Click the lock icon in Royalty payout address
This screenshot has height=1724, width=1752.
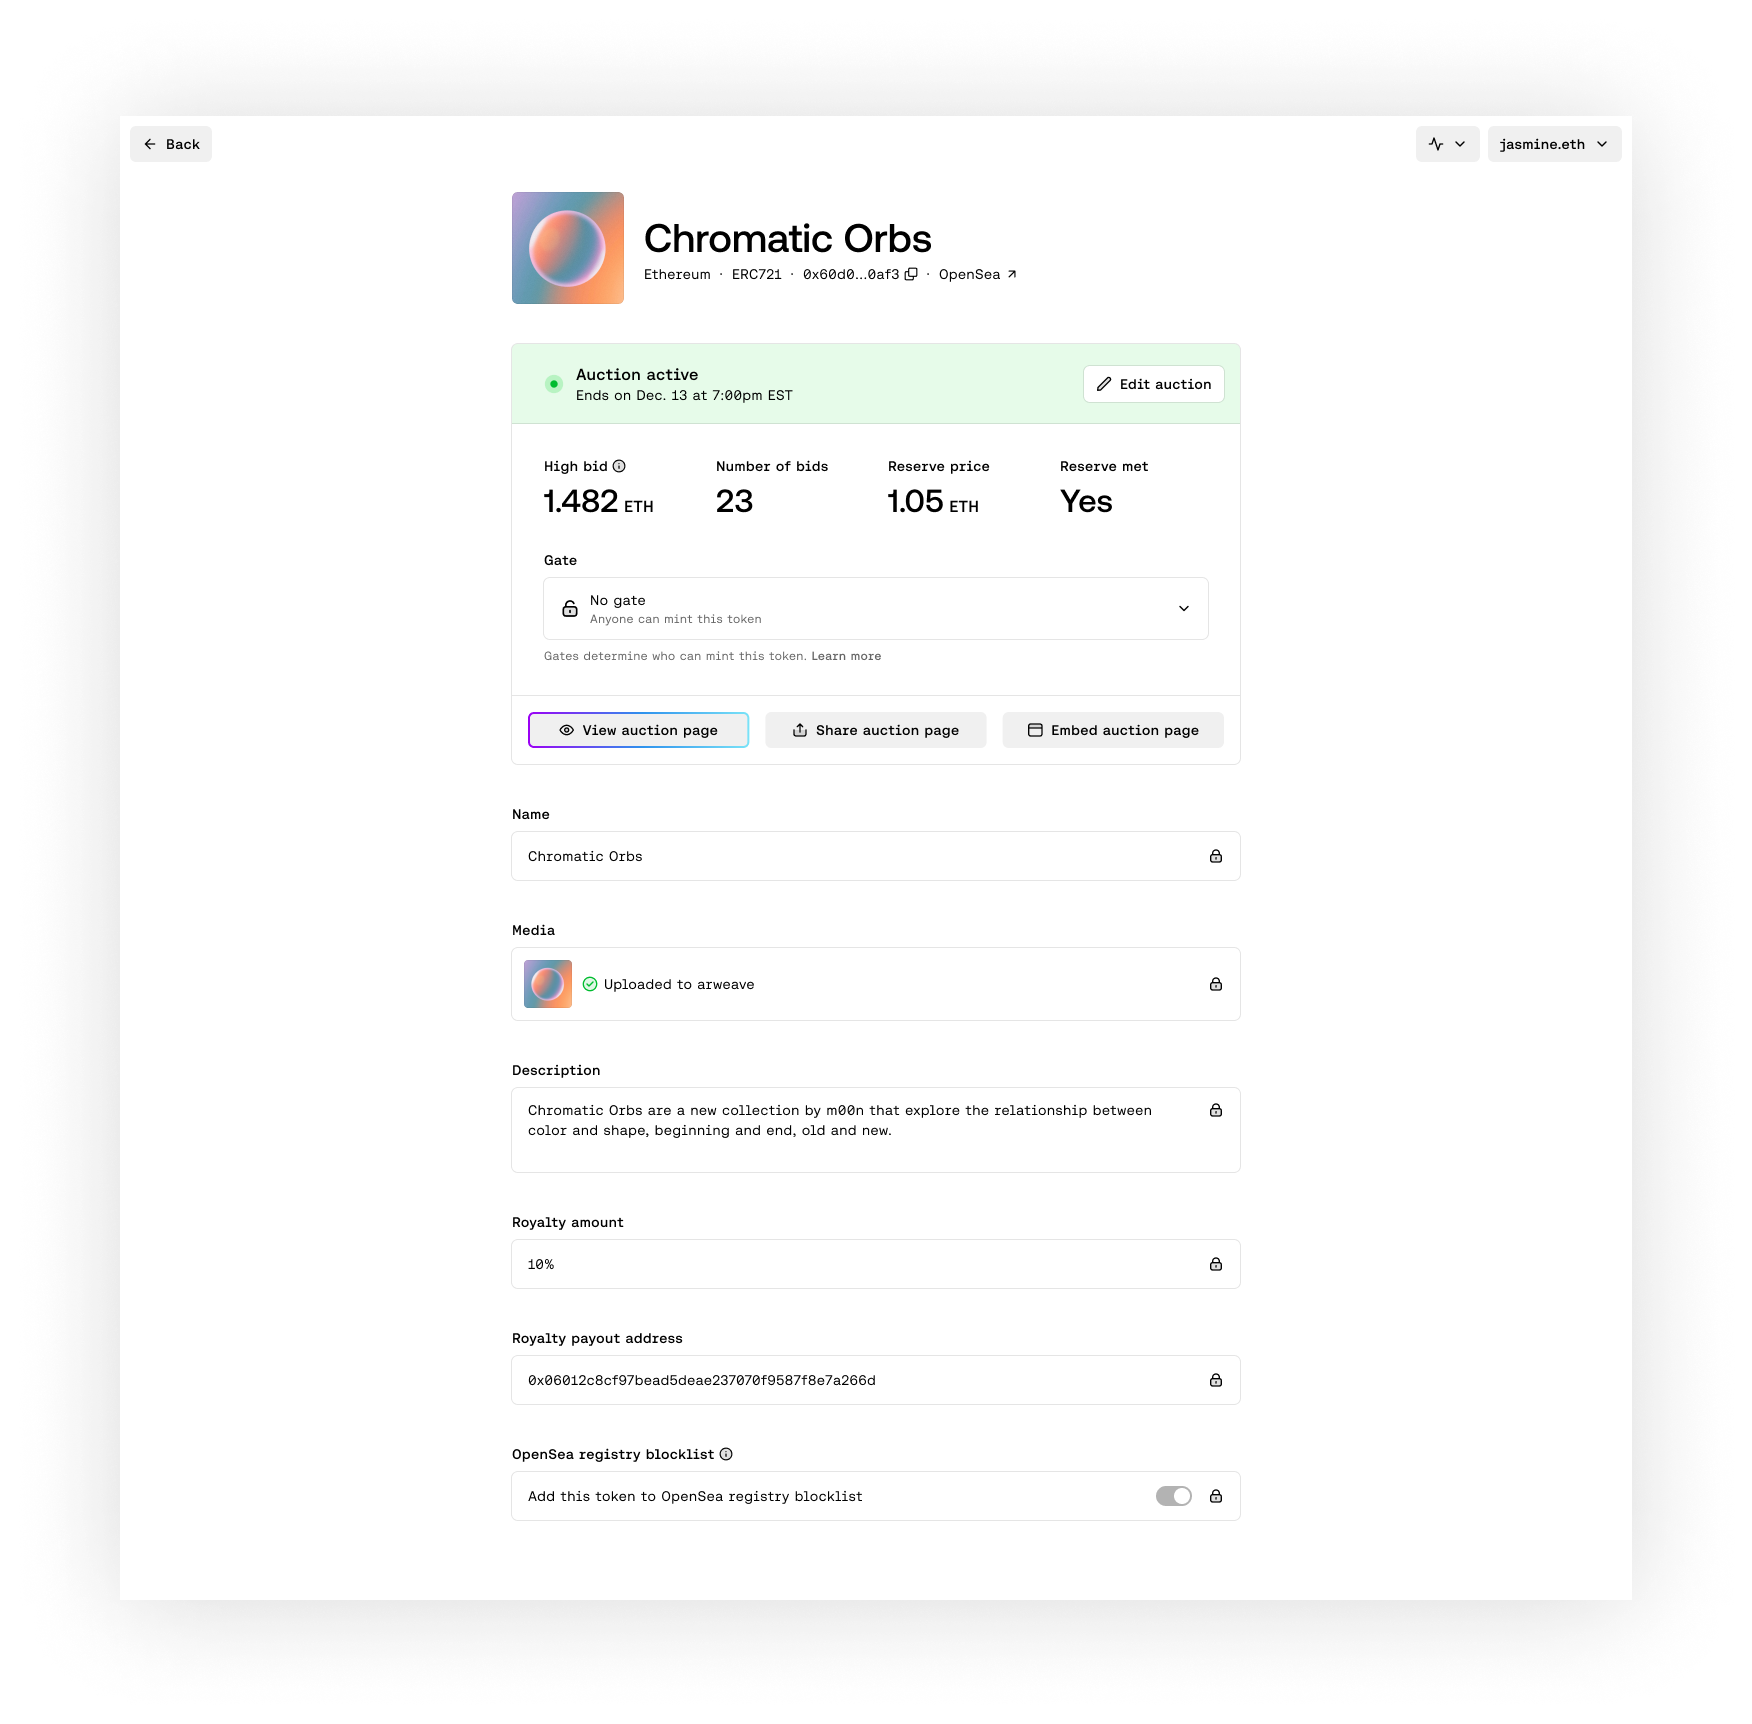click(x=1216, y=1380)
